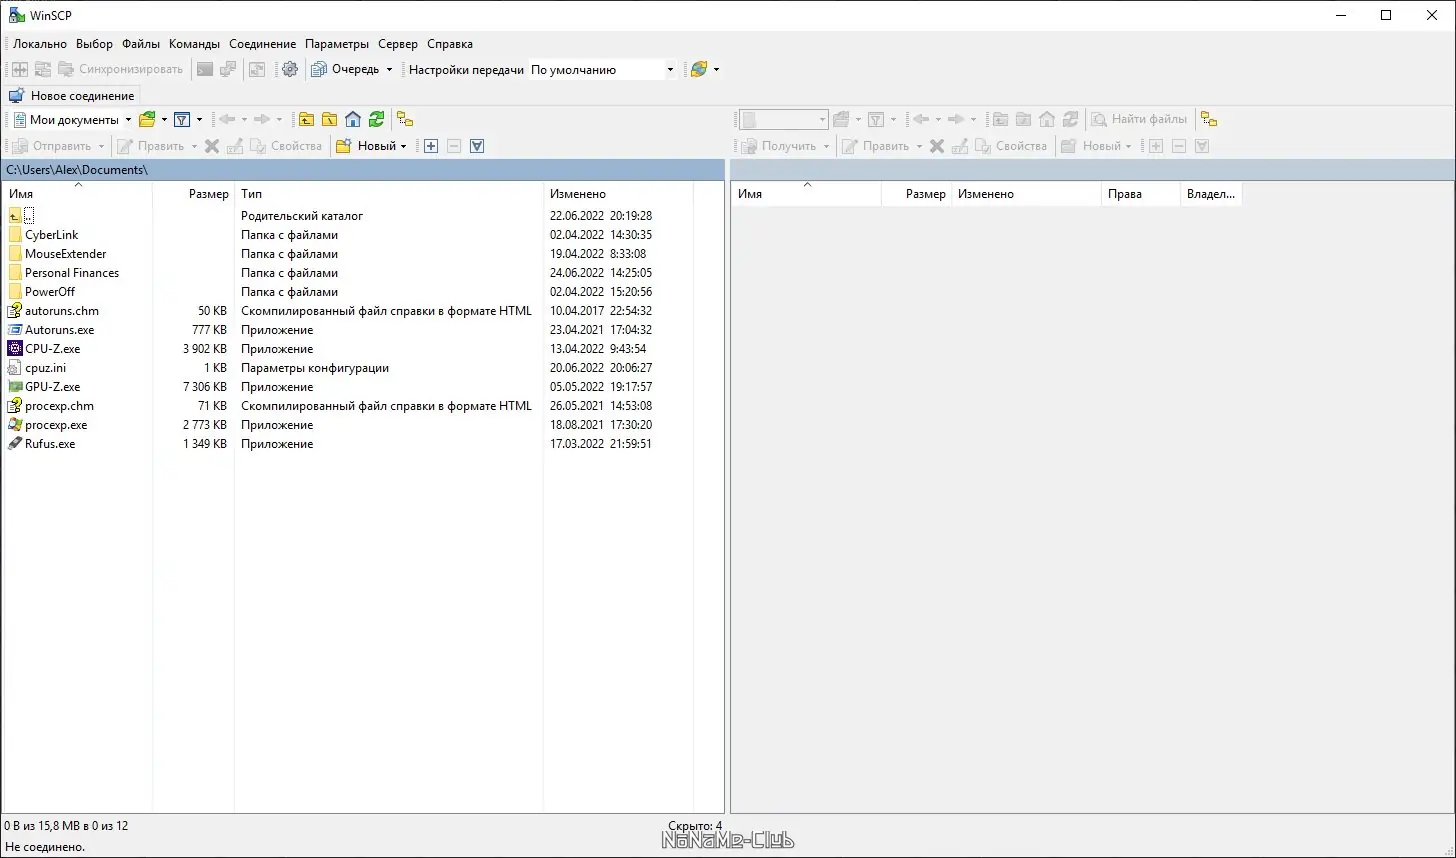Click the remote panel Права column header
The height and width of the screenshot is (858, 1456).
coord(1140,194)
